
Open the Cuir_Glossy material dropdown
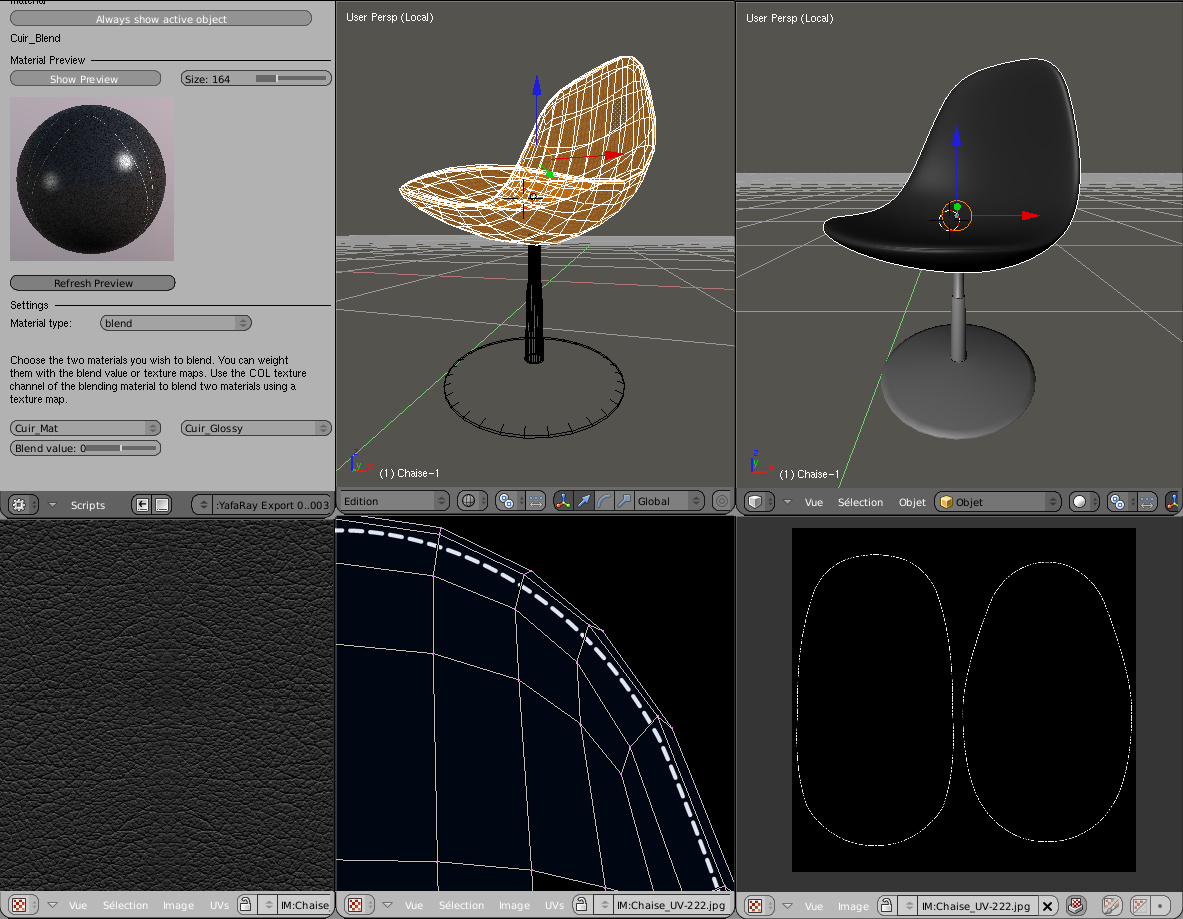257,428
